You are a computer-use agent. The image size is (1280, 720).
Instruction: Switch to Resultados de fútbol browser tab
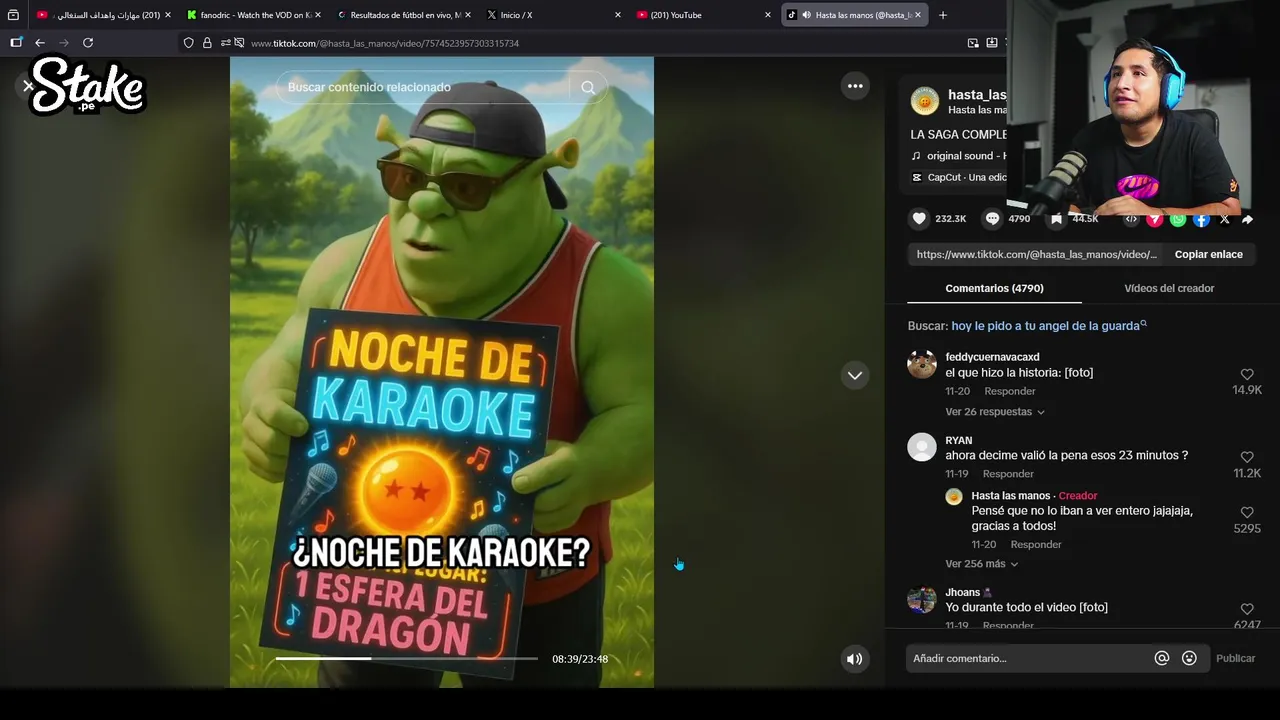point(404,15)
